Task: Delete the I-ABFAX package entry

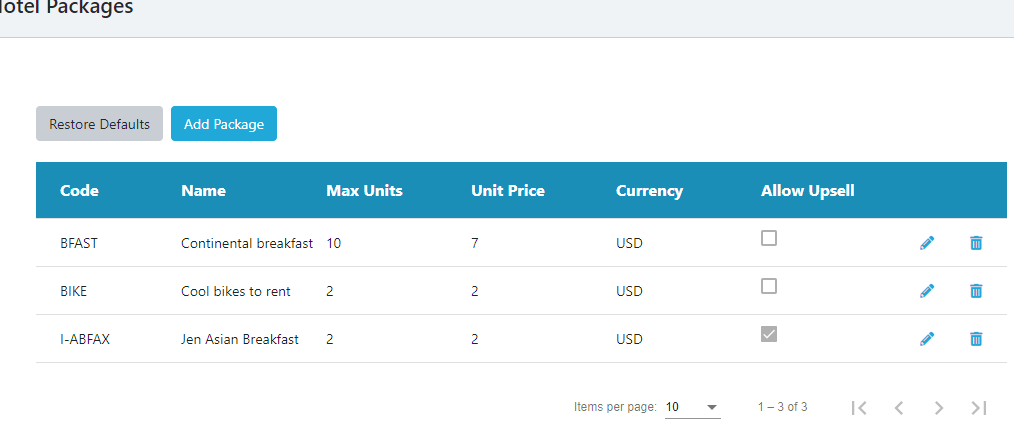Action: [x=976, y=339]
